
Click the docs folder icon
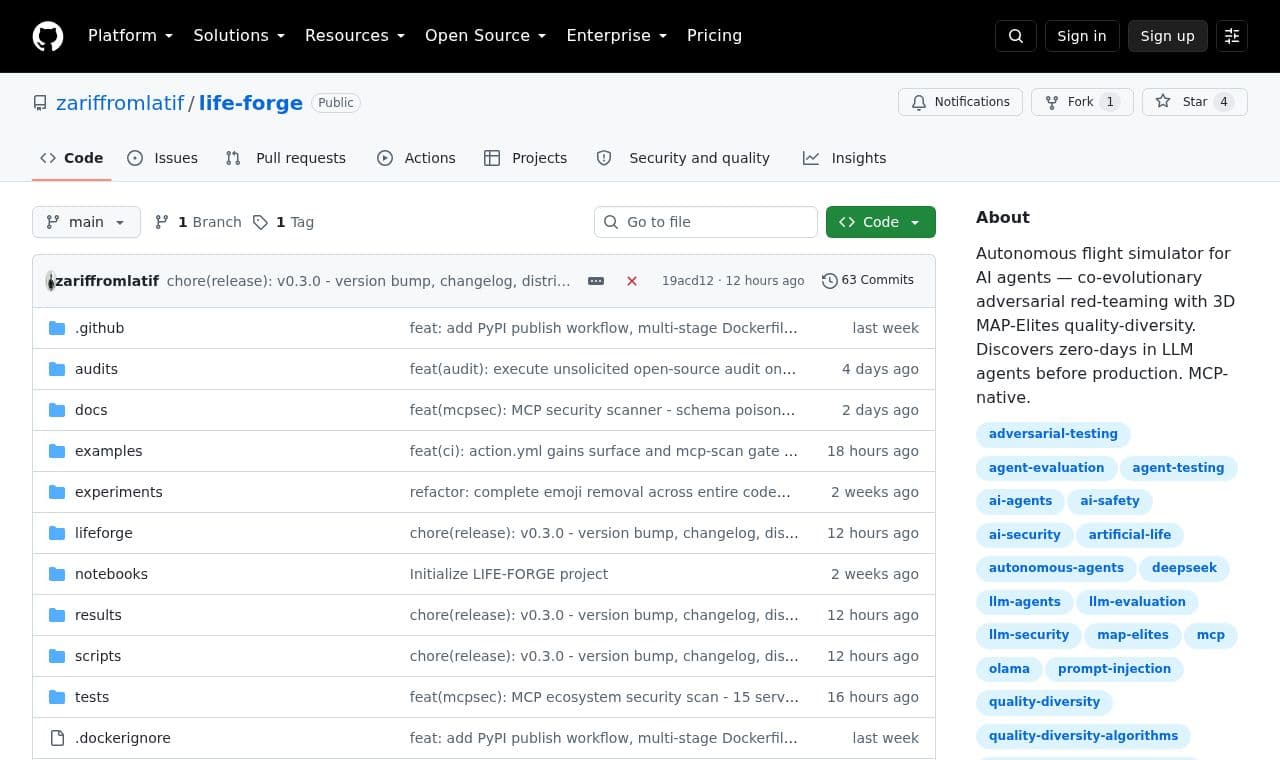pos(57,410)
